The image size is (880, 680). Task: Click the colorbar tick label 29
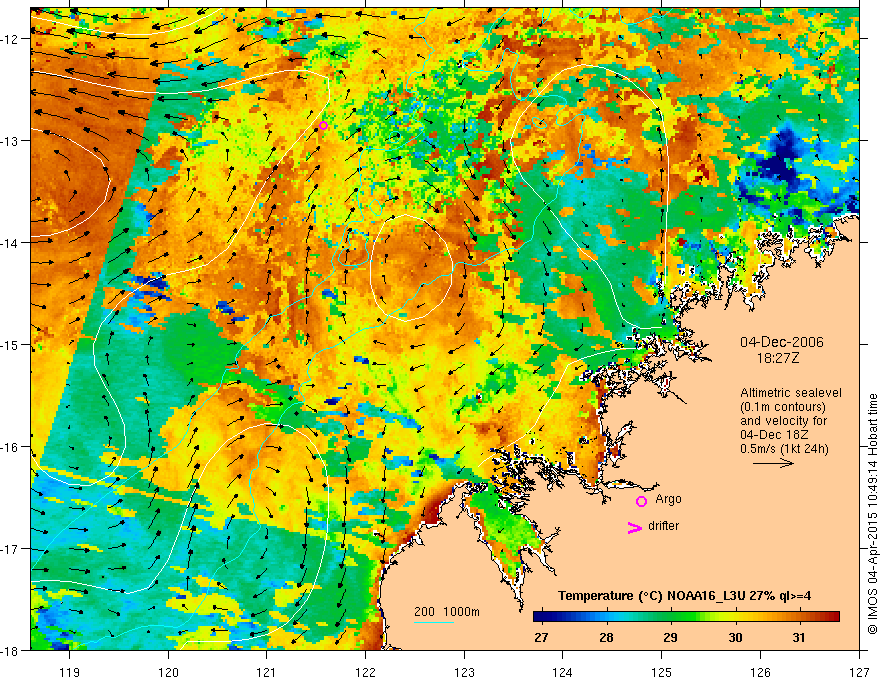[670, 638]
